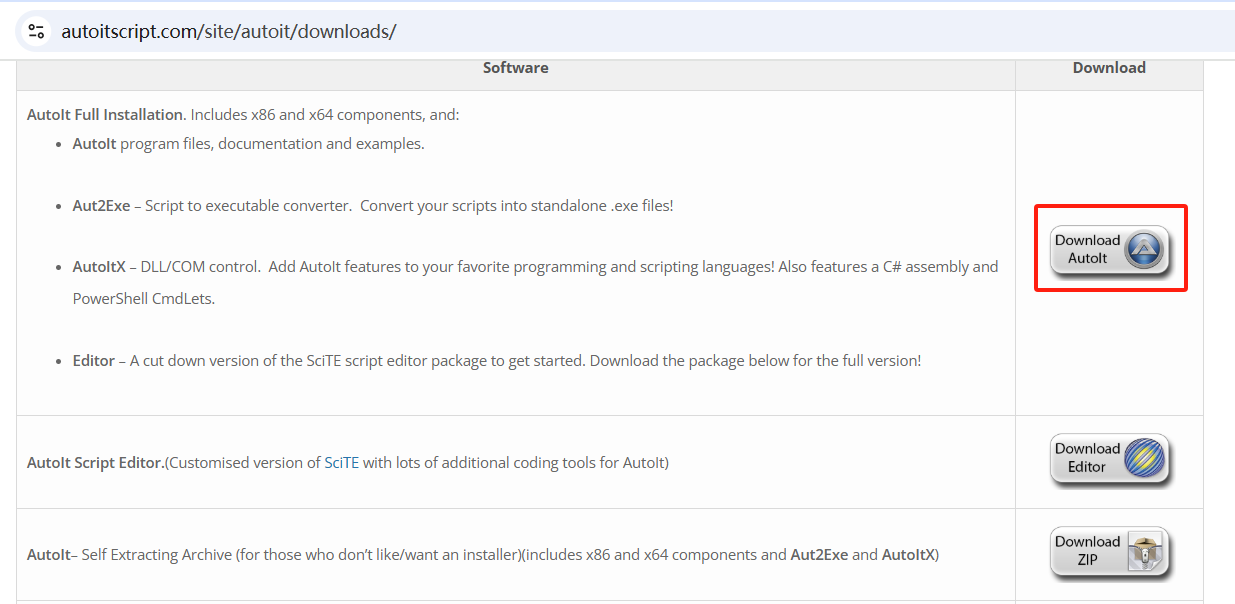Click the bold Aut2Exe bullet item

(x=101, y=206)
